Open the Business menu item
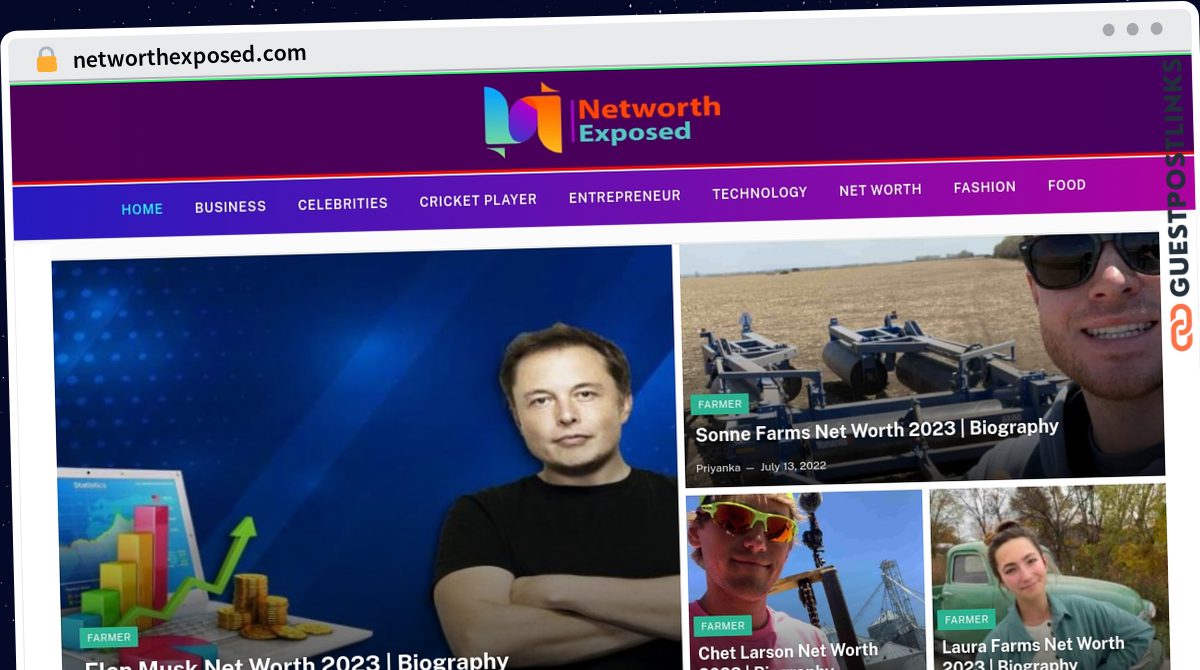Screen dimensions: 1200x670 click(x=230, y=206)
